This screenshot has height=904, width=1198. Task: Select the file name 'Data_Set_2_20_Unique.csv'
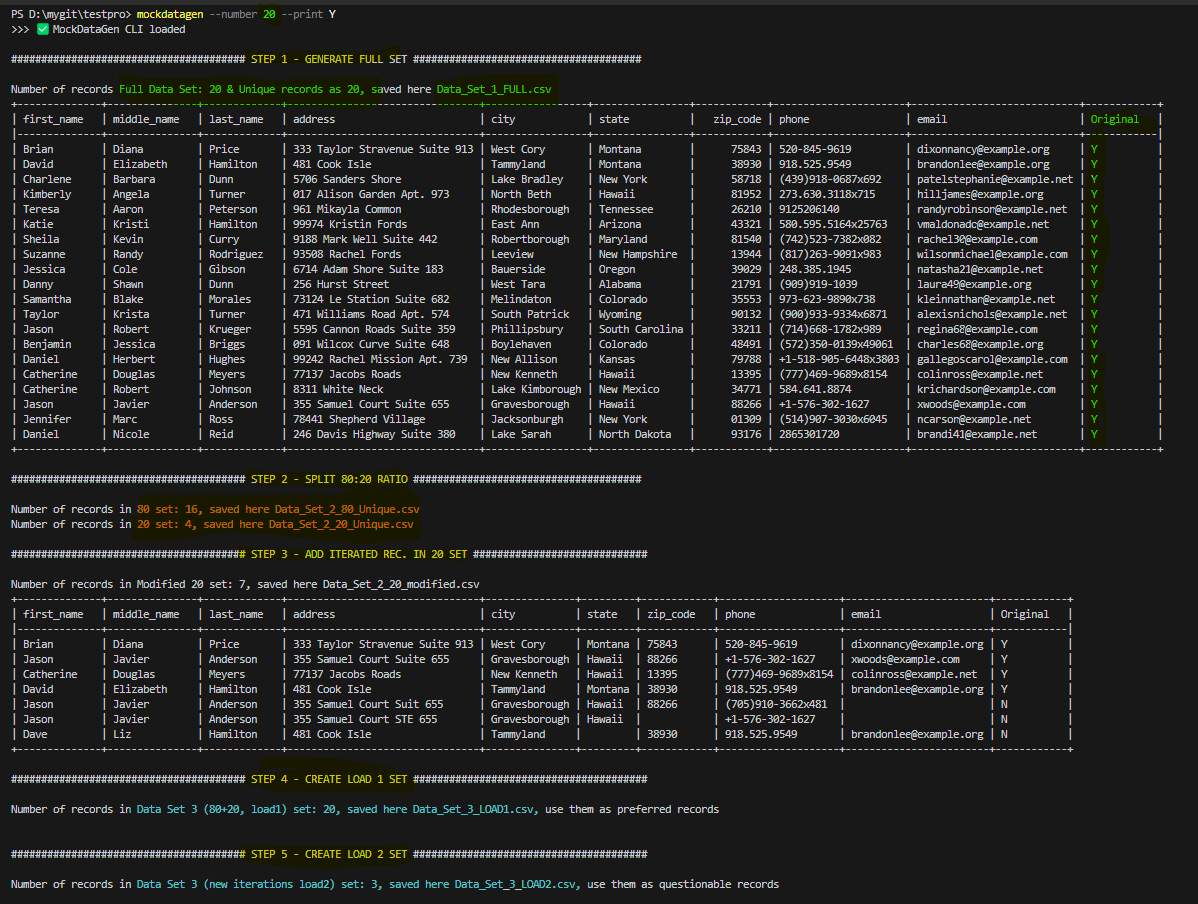pos(341,524)
